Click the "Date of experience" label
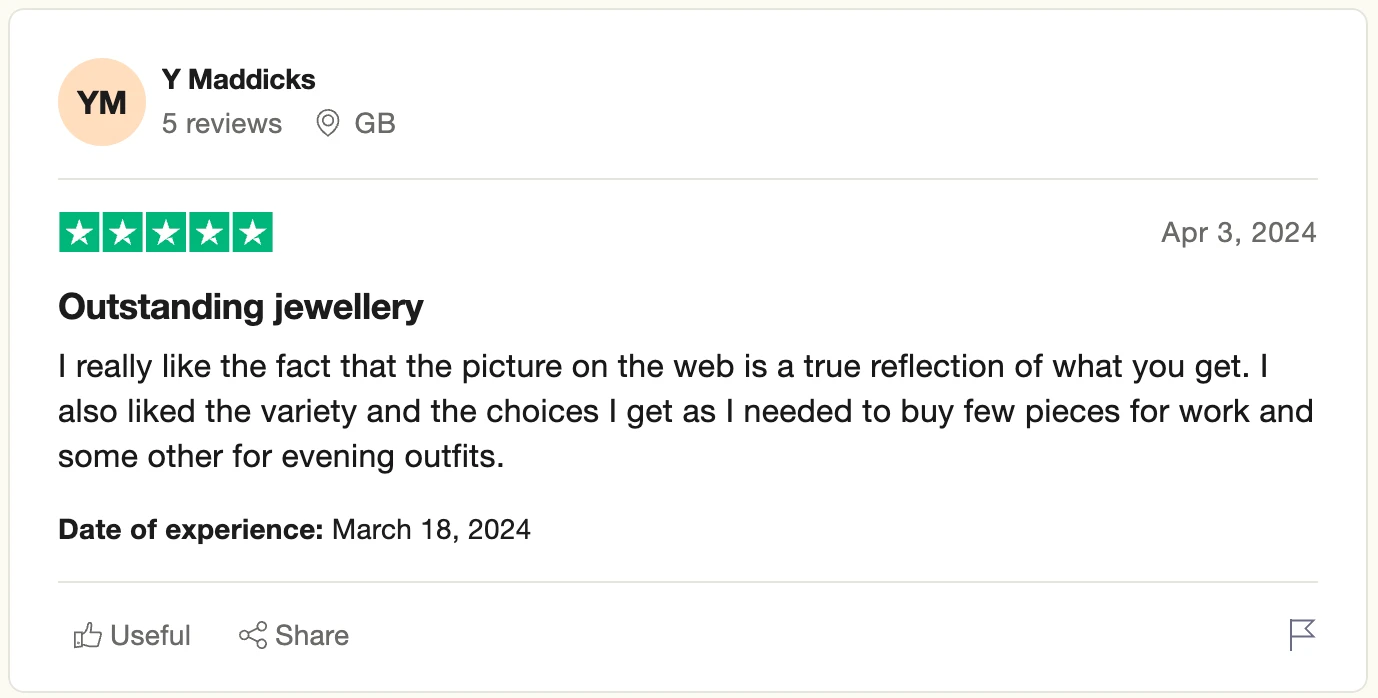The height and width of the screenshot is (698, 1378). tap(191, 529)
